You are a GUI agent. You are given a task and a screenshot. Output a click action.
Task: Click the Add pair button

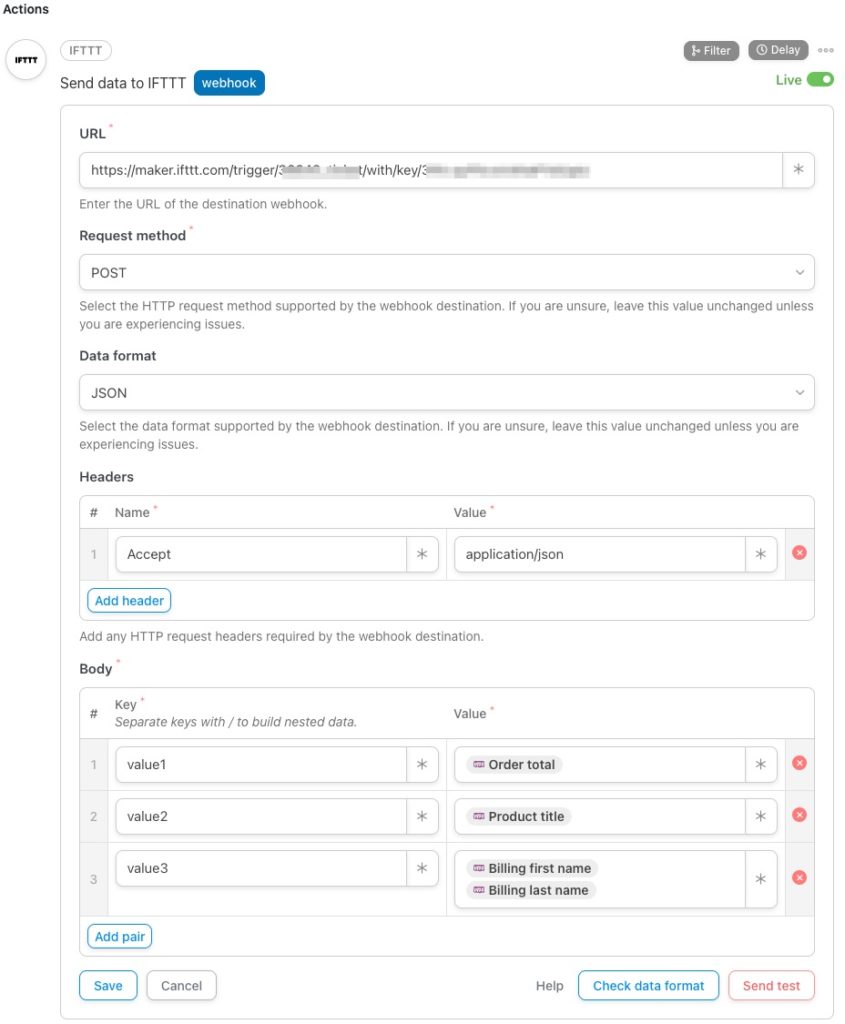[119, 936]
